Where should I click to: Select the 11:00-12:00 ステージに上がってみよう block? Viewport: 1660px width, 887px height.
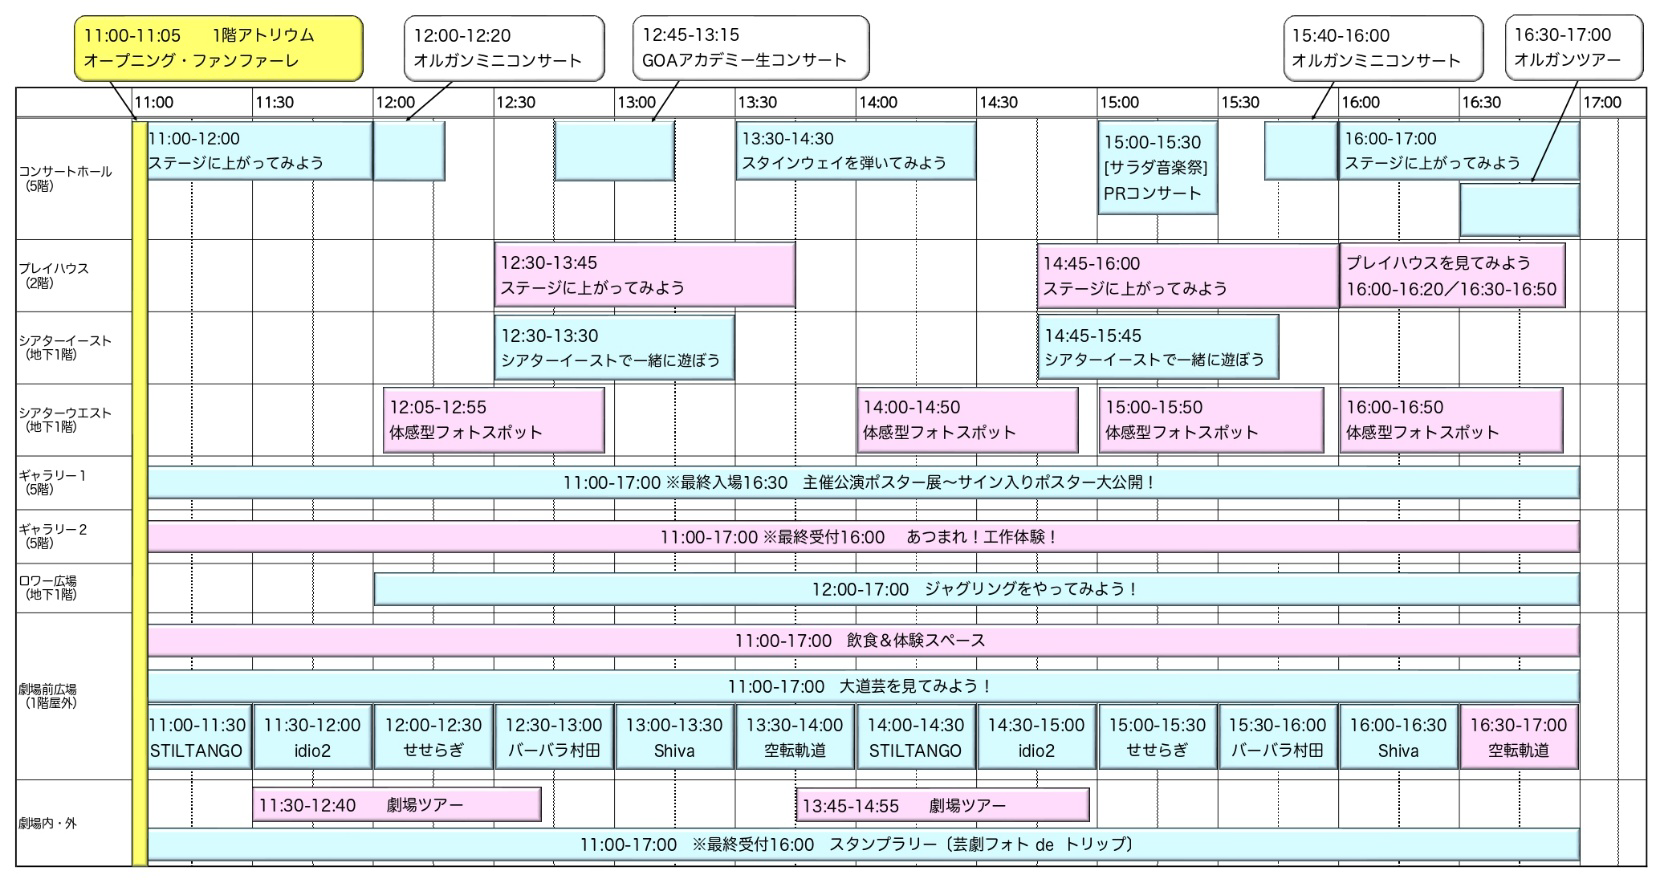[x=260, y=151]
